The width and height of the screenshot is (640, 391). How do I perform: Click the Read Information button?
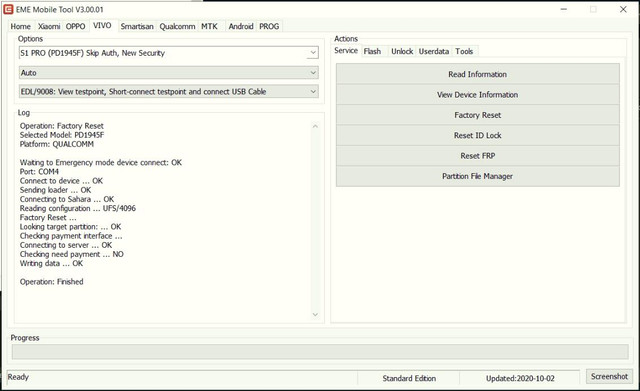coord(478,74)
